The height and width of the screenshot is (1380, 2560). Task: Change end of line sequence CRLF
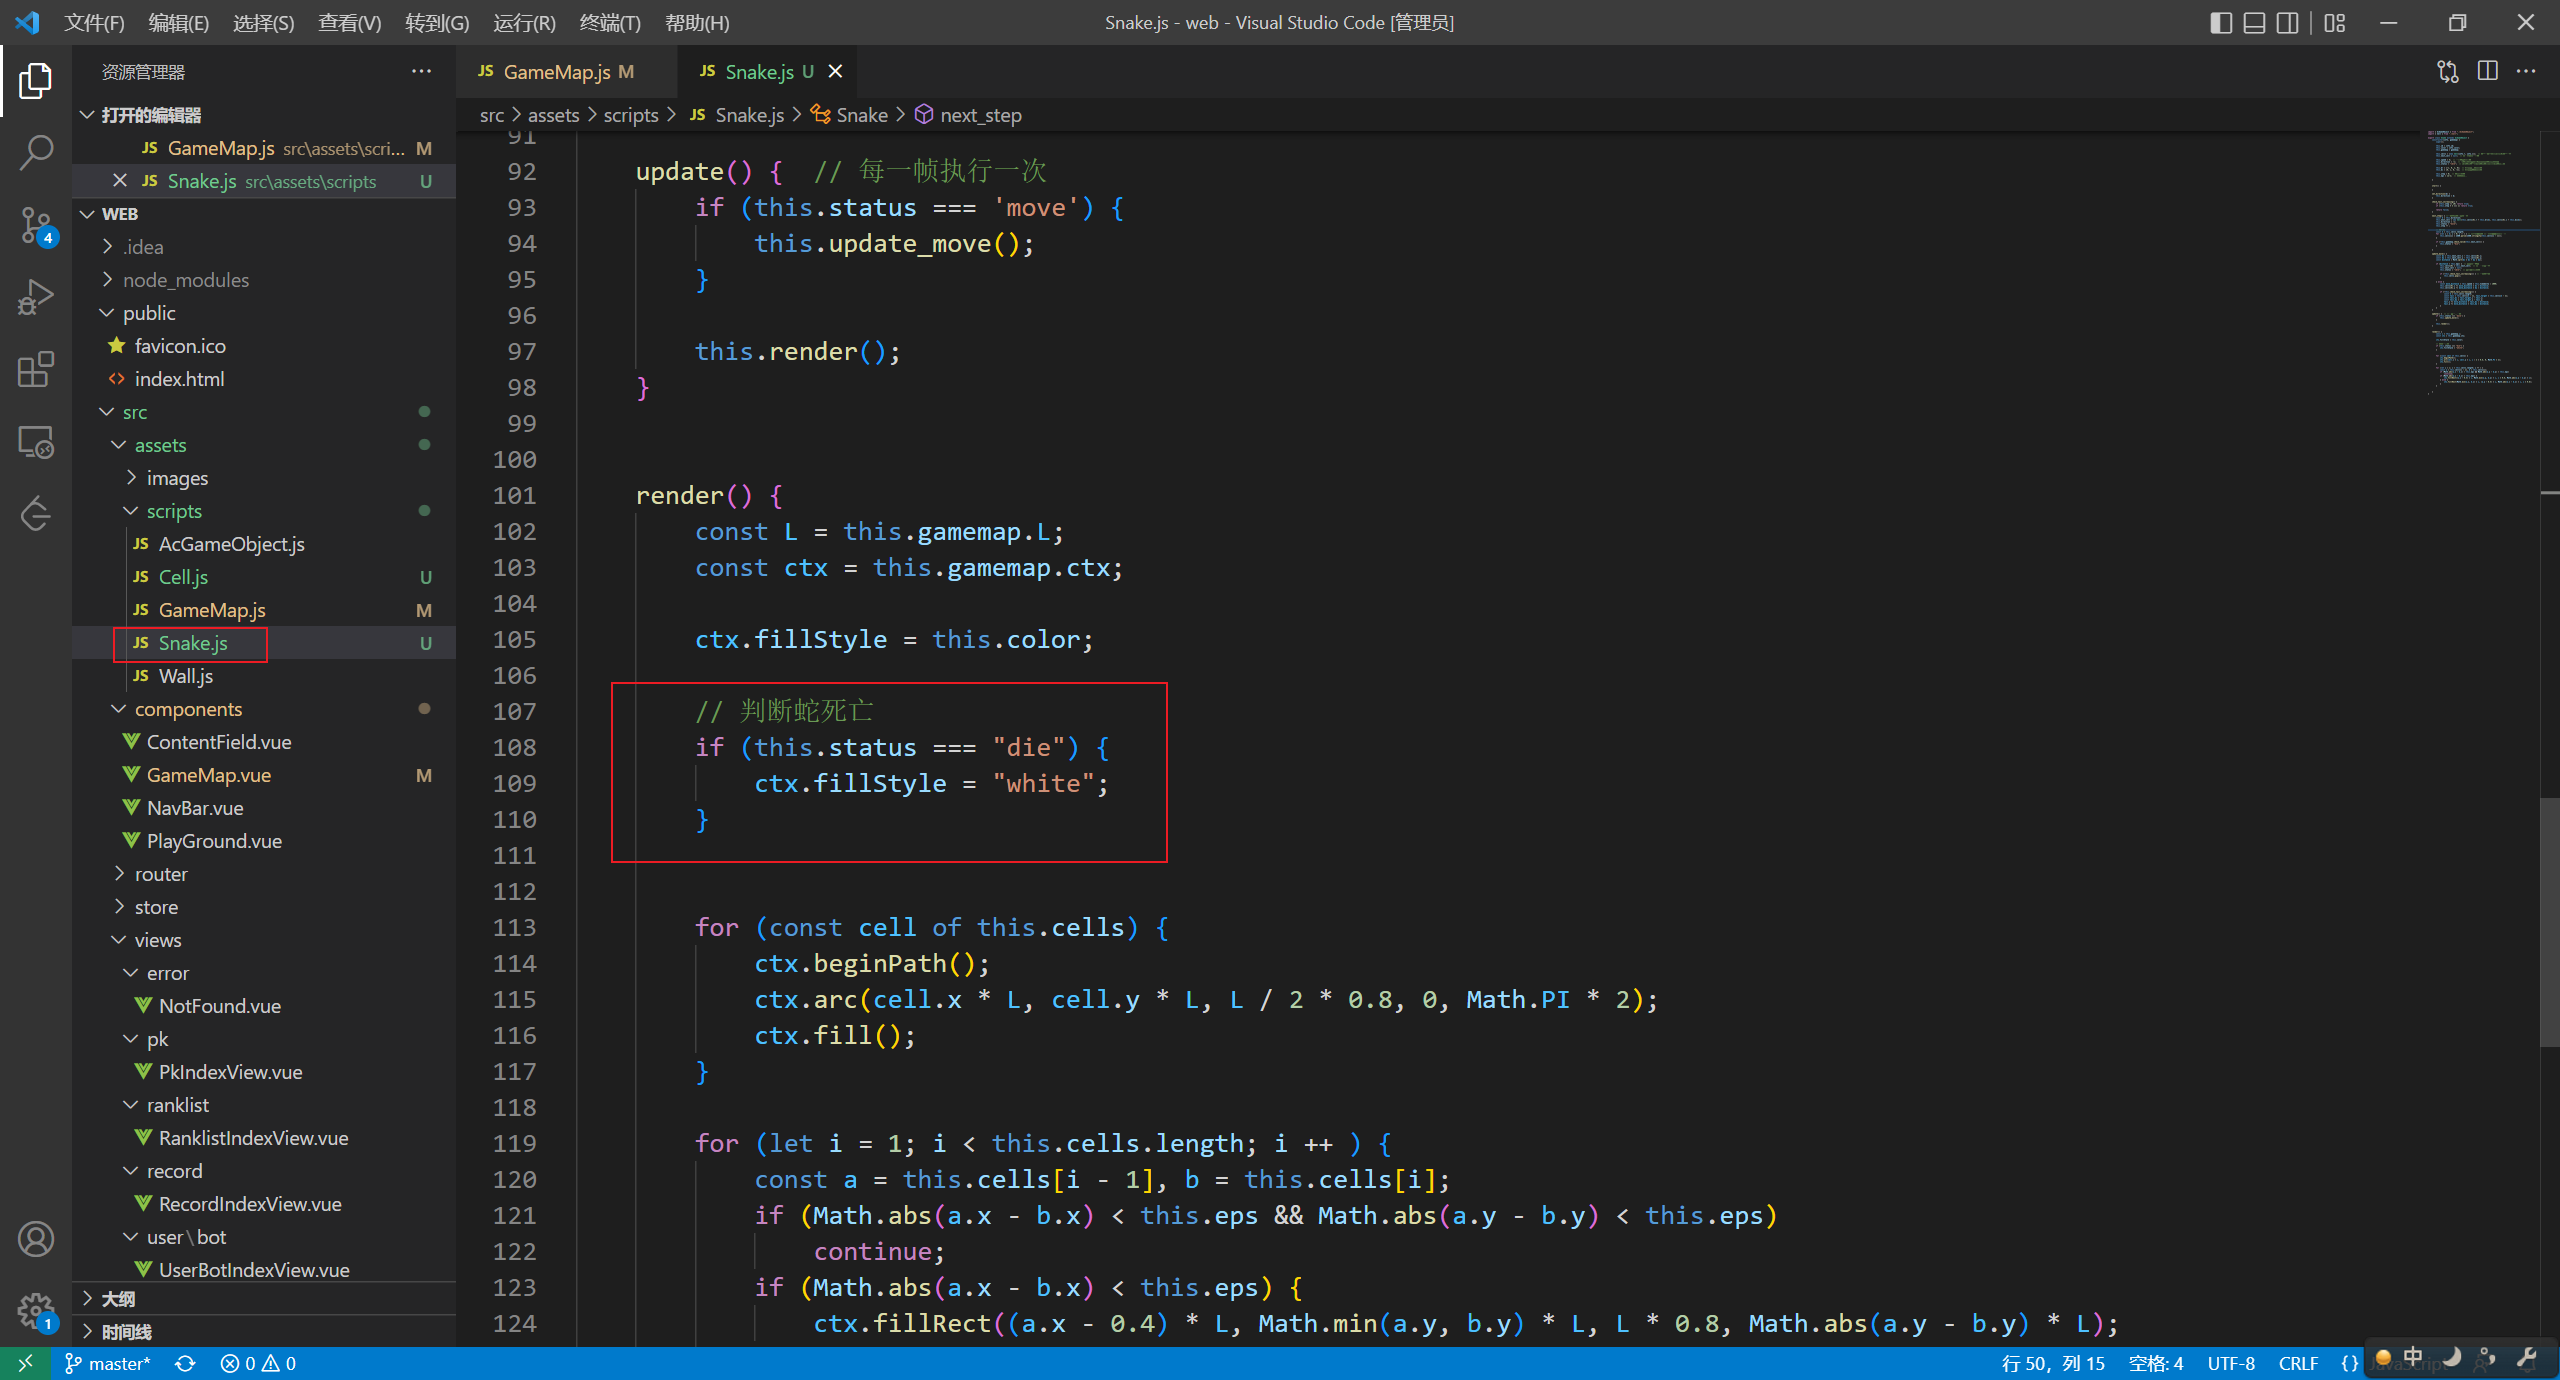(2298, 1363)
